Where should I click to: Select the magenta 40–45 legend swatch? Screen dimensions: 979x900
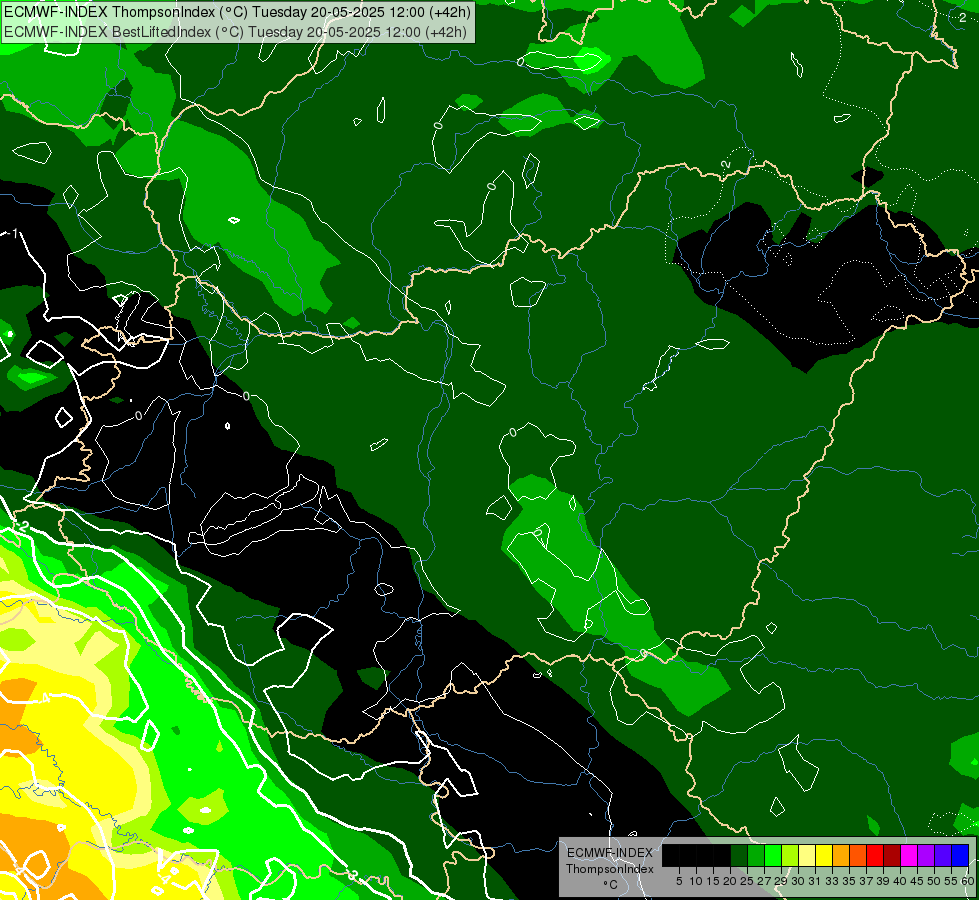909,855
